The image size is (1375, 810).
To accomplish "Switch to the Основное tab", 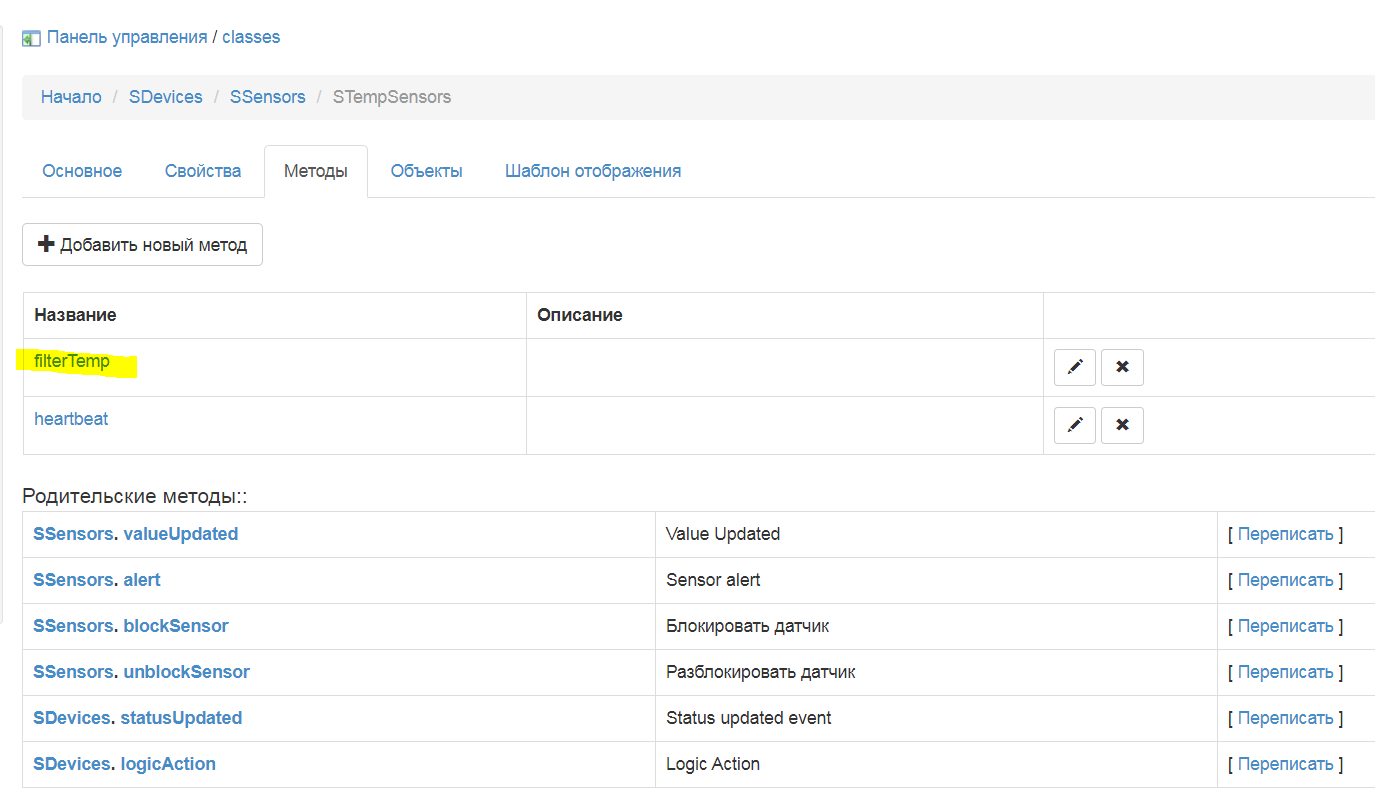I will point(82,171).
